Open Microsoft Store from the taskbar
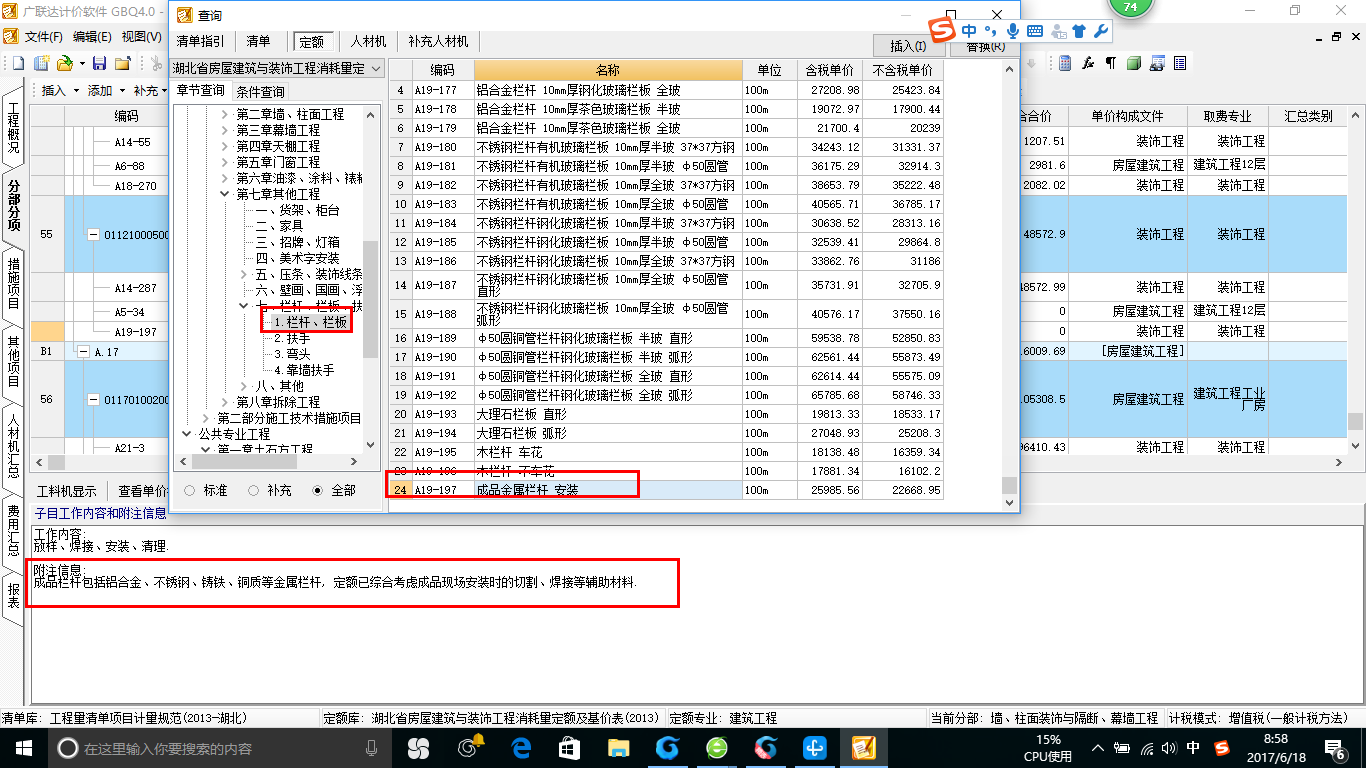The image size is (1366, 768). click(569, 748)
